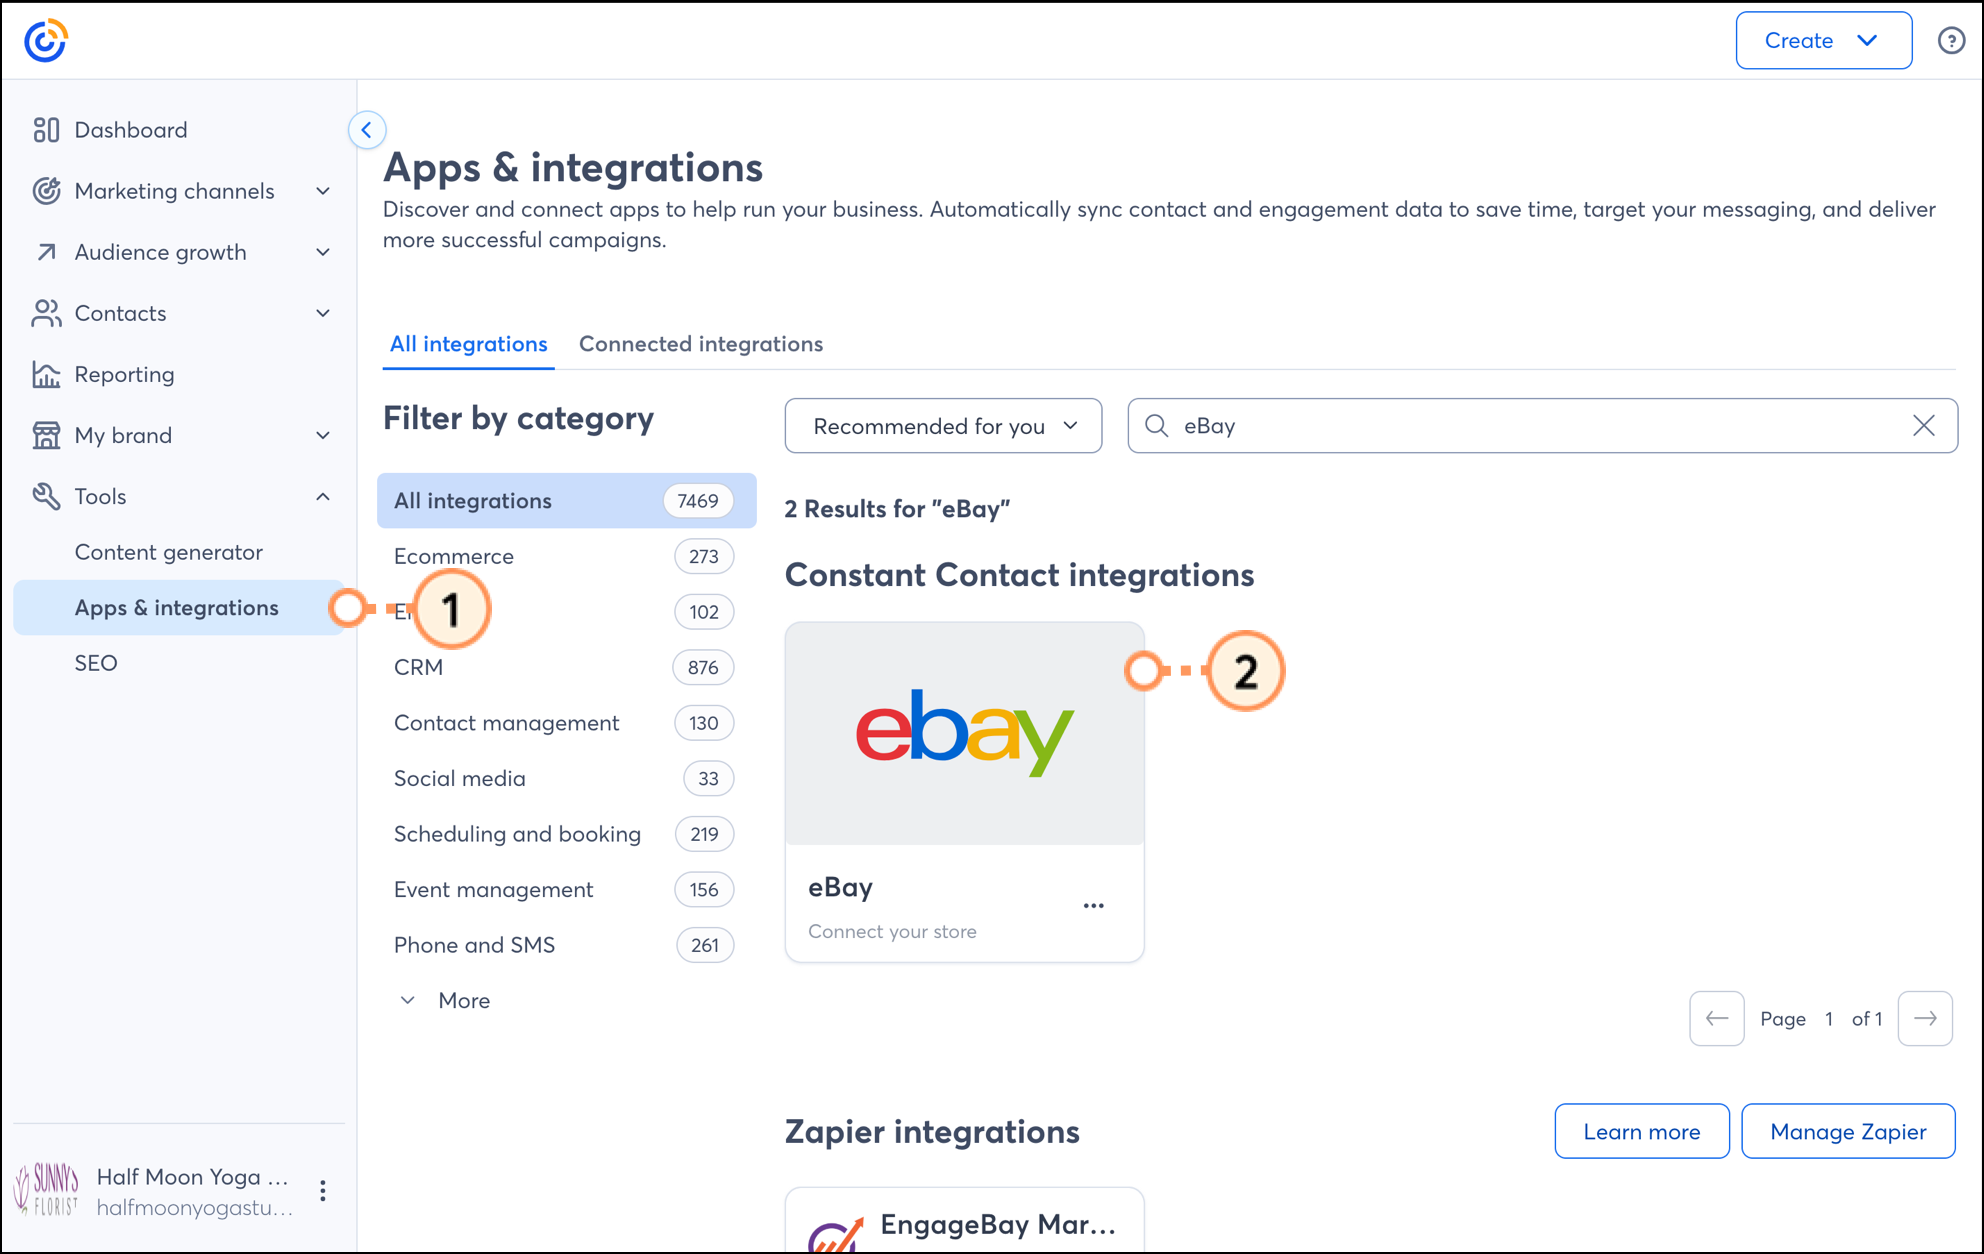Image resolution: width=1984 pixels, height=1254 pixels.
Task: Filter by Ecommerce category
Action: point(566,557)
